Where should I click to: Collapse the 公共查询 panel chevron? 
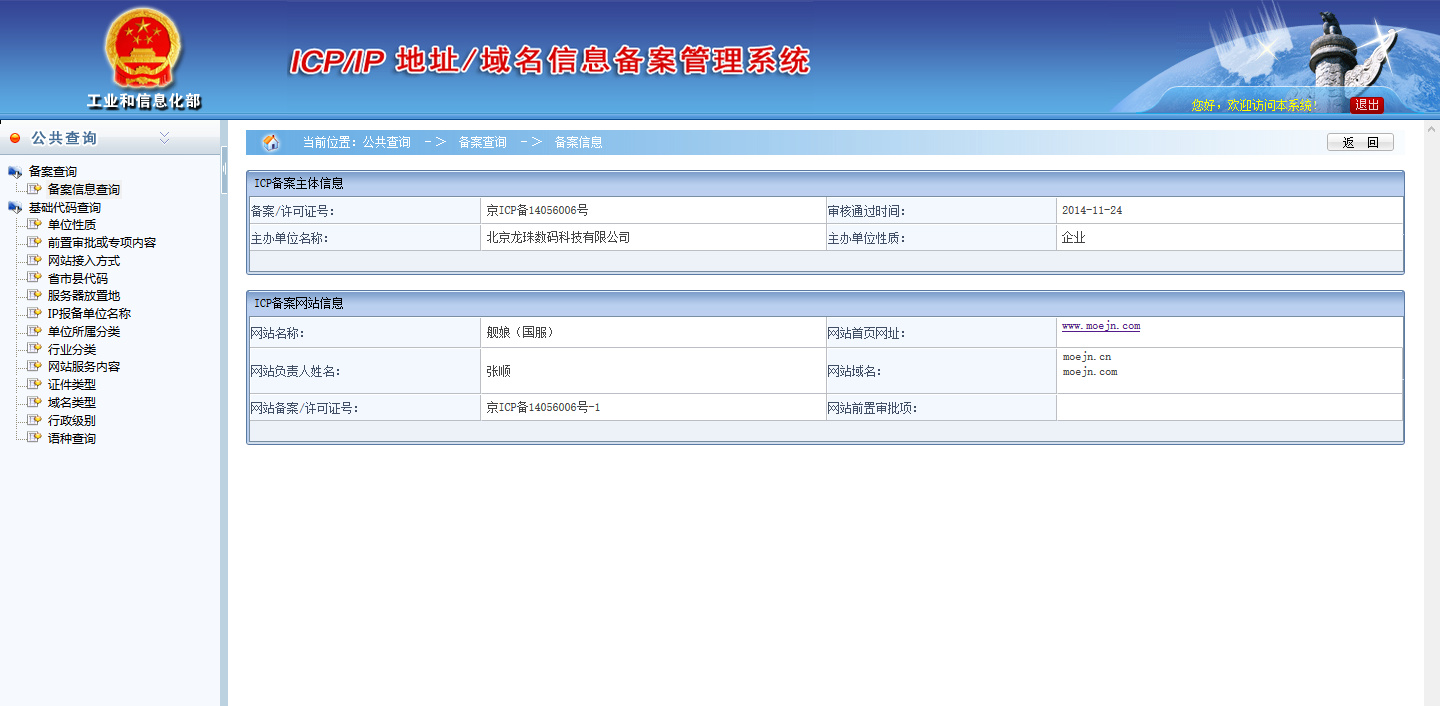point(165,138)
